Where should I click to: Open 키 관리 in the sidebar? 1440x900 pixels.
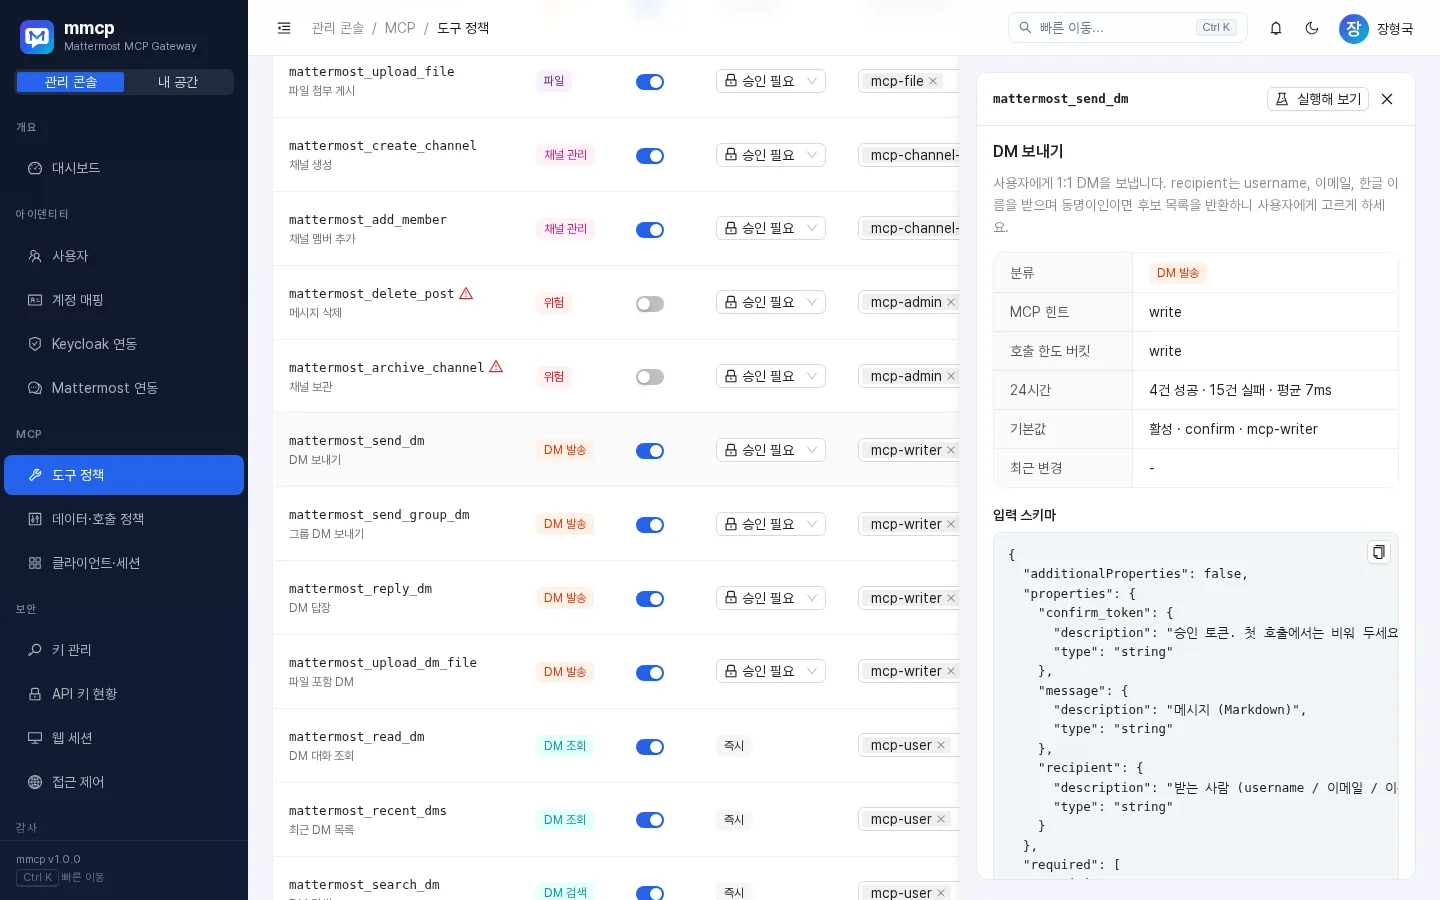(x=124, y=650)
